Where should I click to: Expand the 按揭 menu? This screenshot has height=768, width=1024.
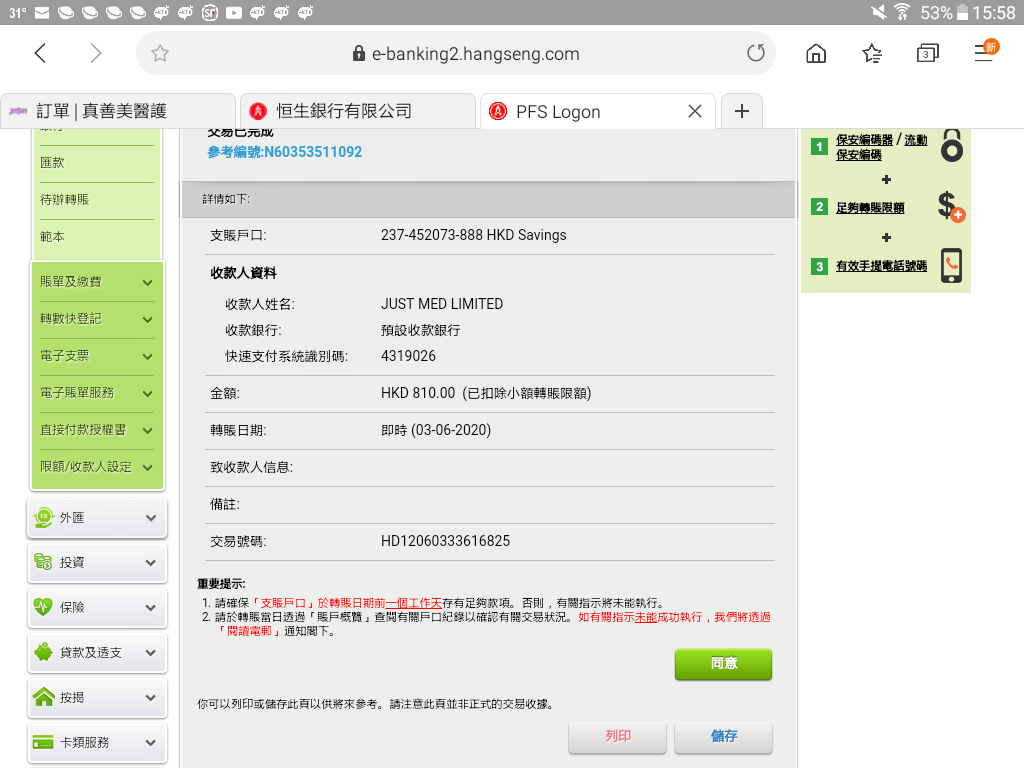[x=97, y=698]
